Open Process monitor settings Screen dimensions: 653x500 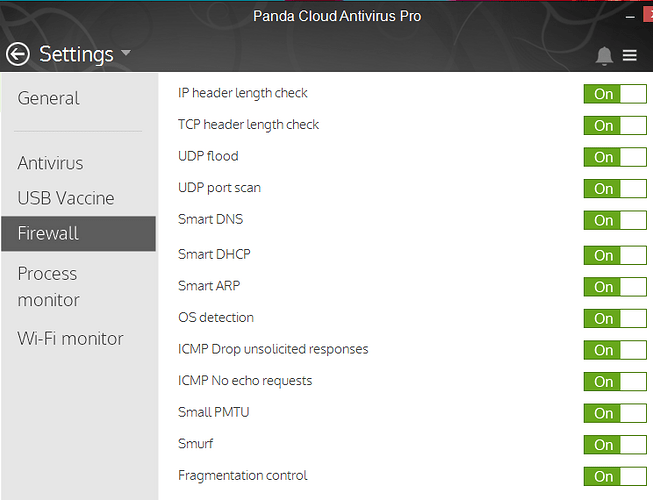[x=48, y=286]
